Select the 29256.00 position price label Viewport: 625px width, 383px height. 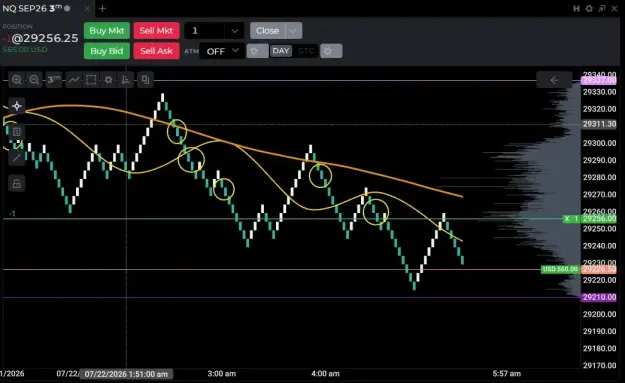599,219
